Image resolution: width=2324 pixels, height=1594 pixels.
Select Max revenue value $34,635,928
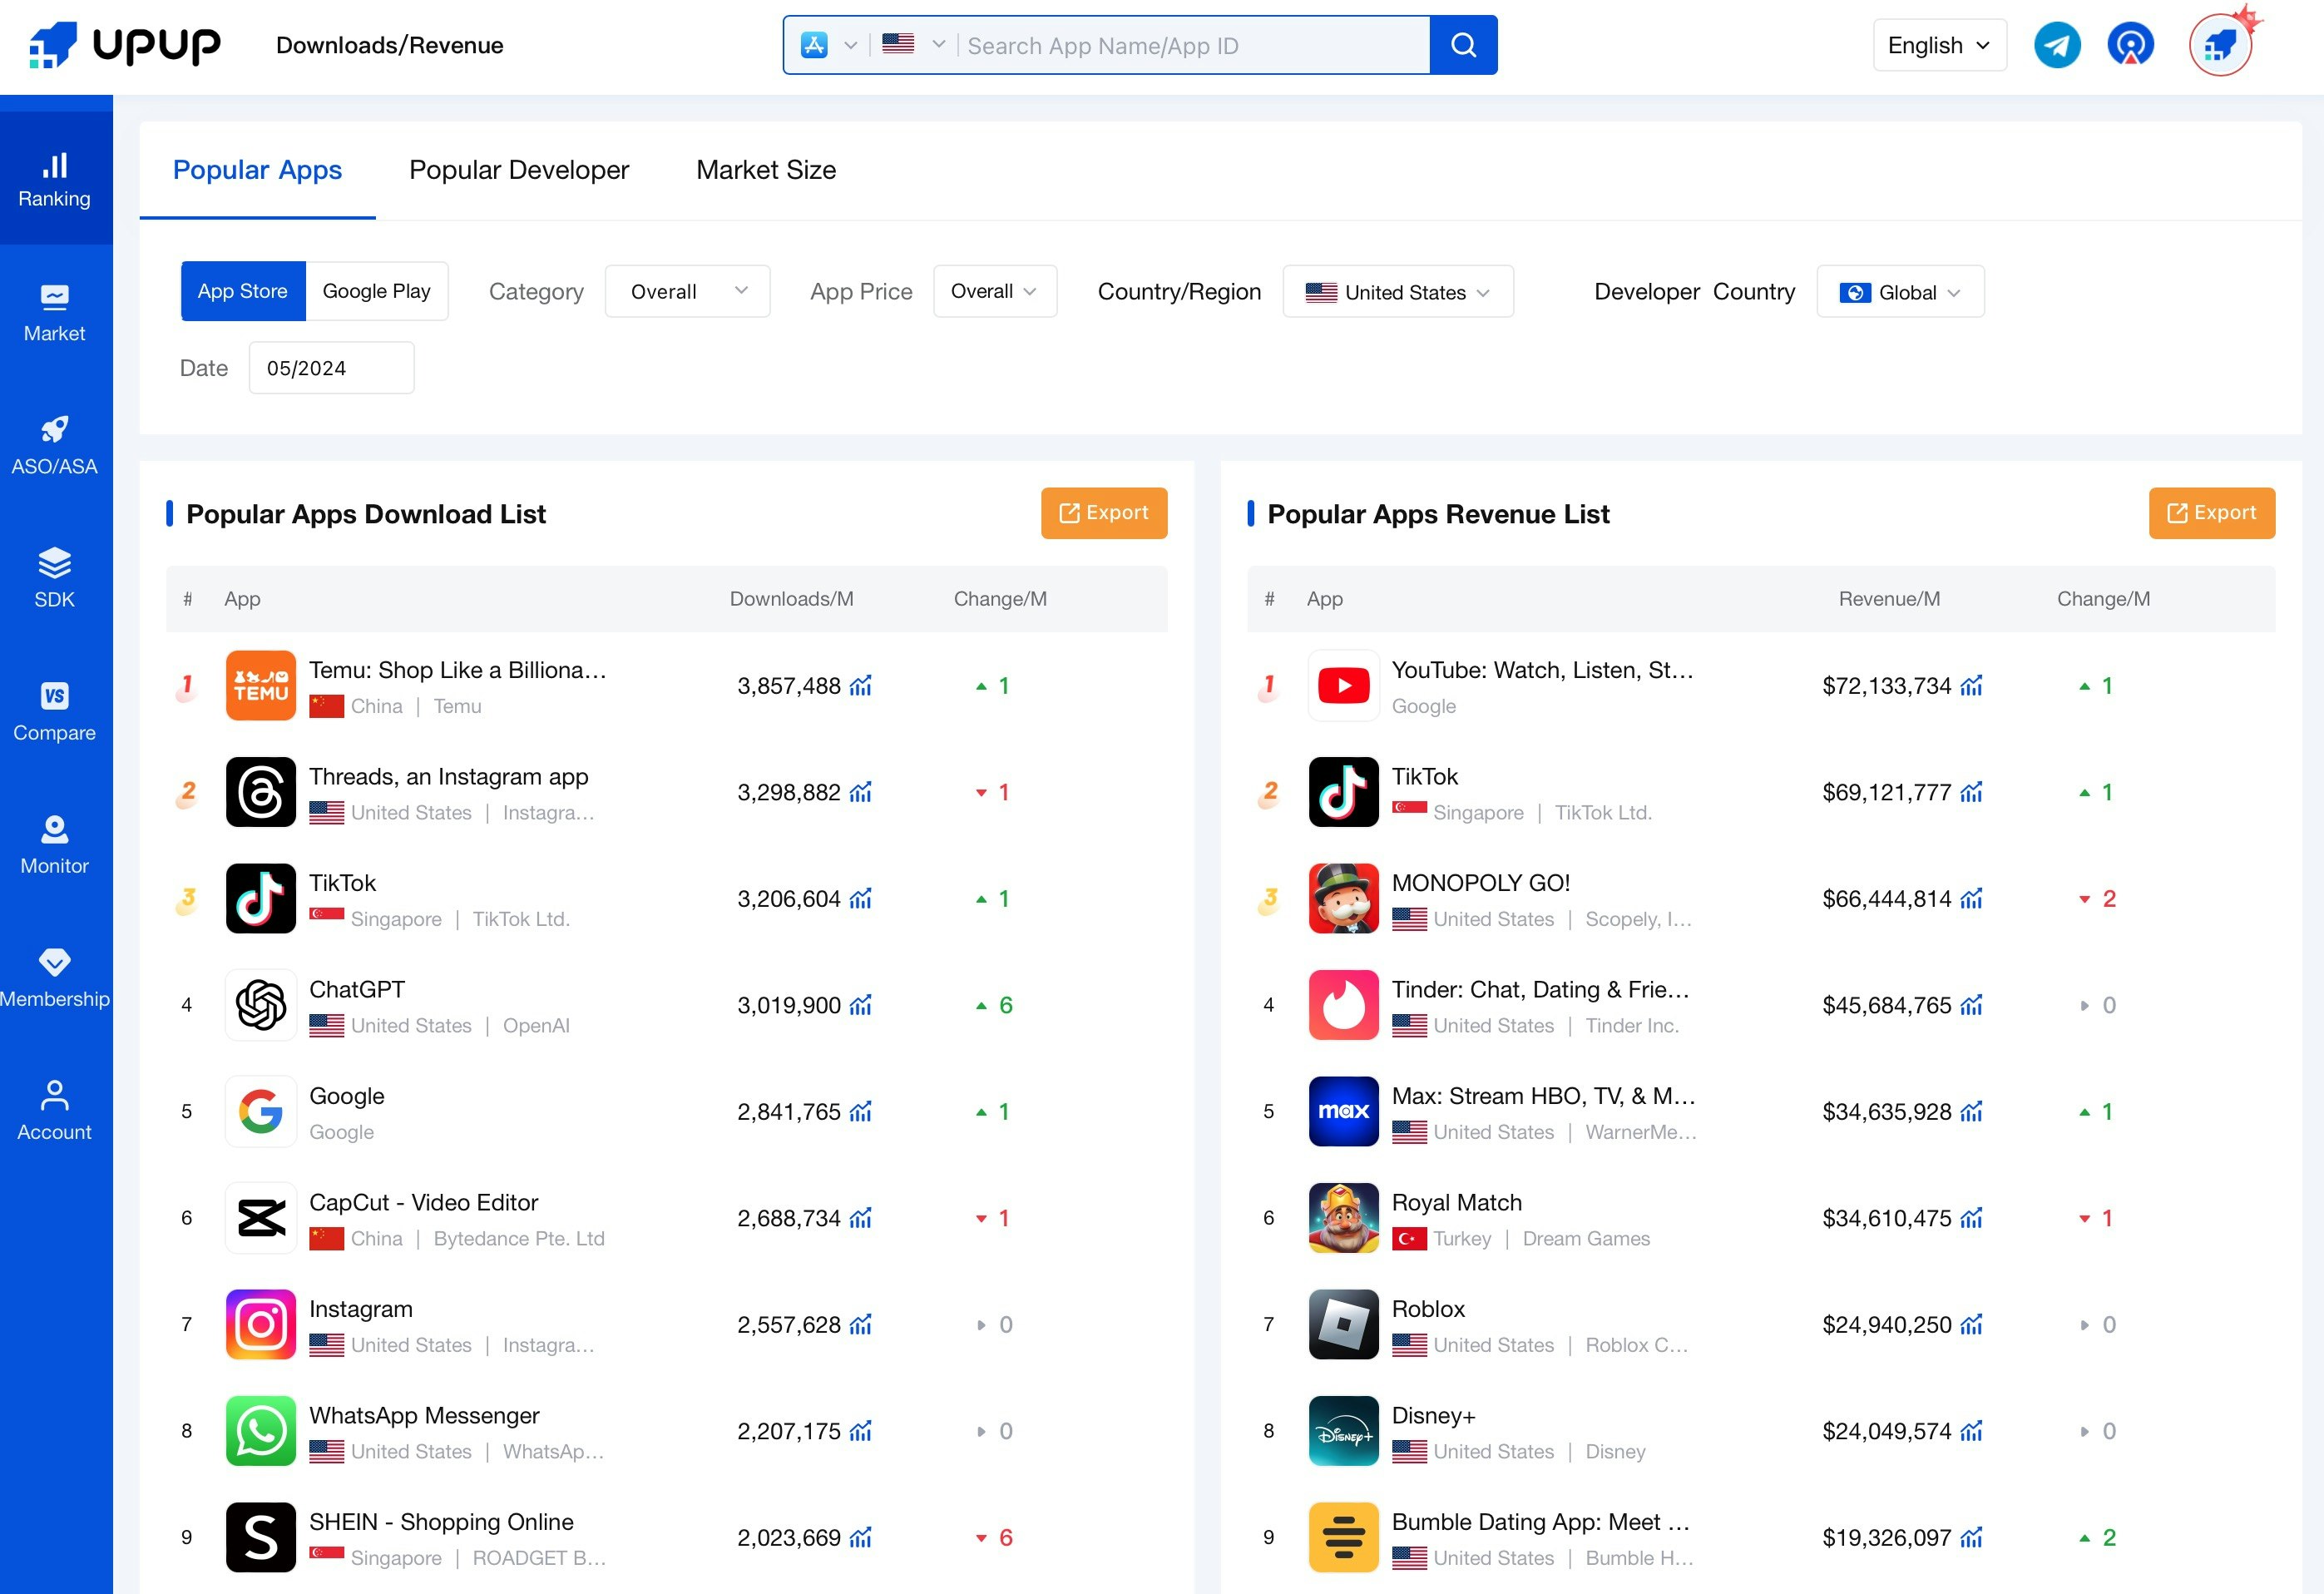pyautogui.click(x=1886, y=1112)
